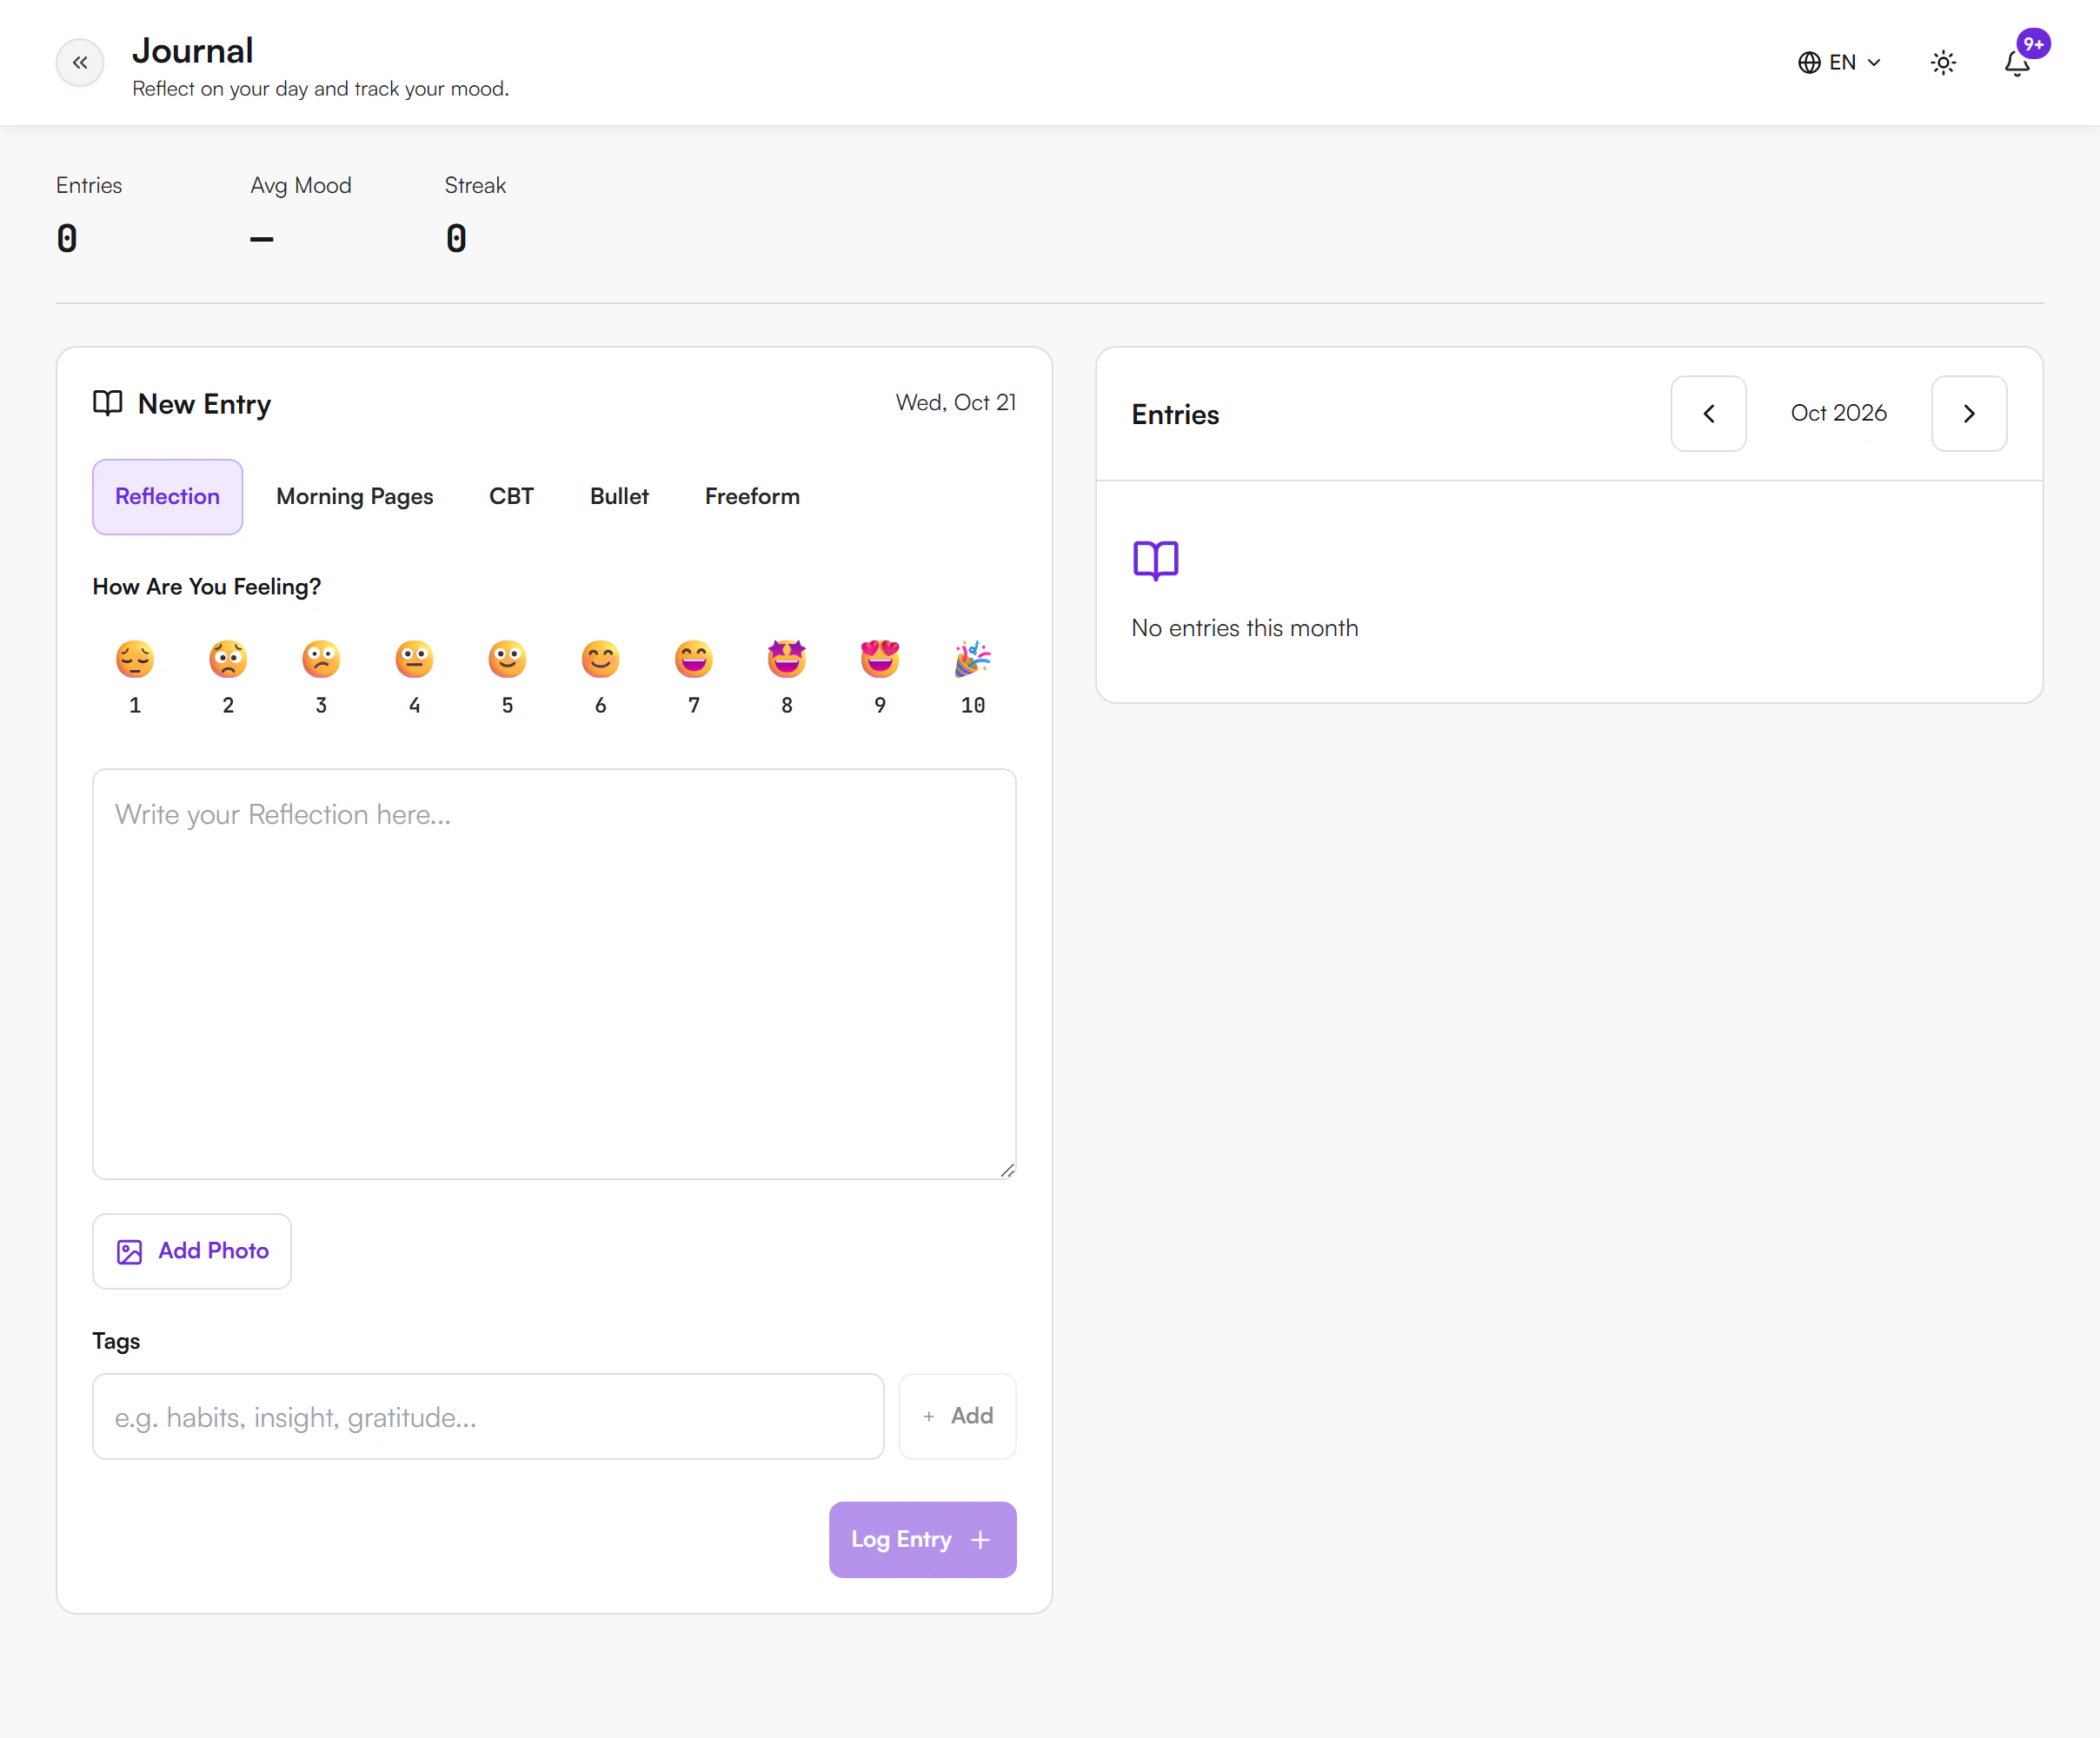Go to next month in Entries
Image resolution: width=2100 pixels, height=1738 pixels.
(x=1968, y=414)
